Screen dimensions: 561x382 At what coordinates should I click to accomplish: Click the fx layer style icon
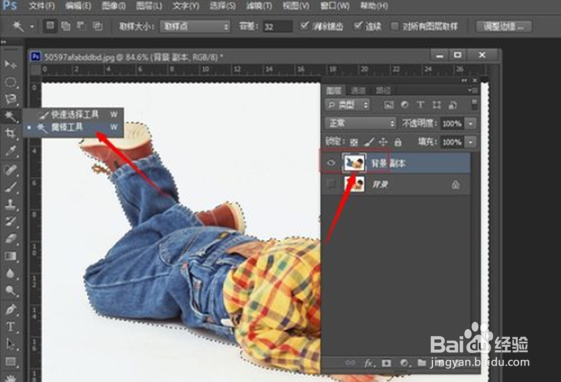click(x=369, y=363)
